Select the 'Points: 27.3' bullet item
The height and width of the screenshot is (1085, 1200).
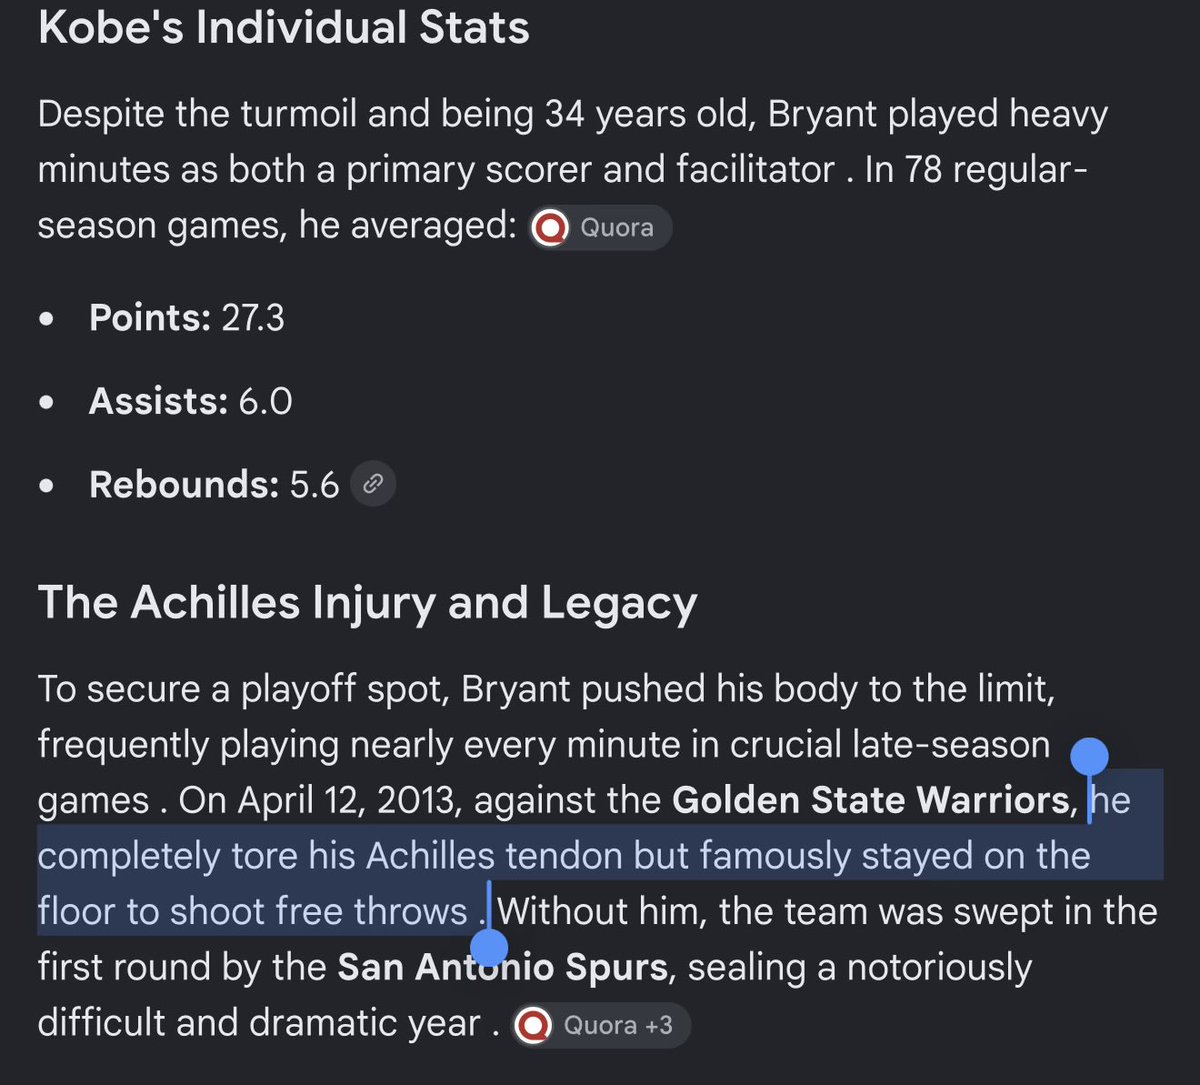[187, 318]
